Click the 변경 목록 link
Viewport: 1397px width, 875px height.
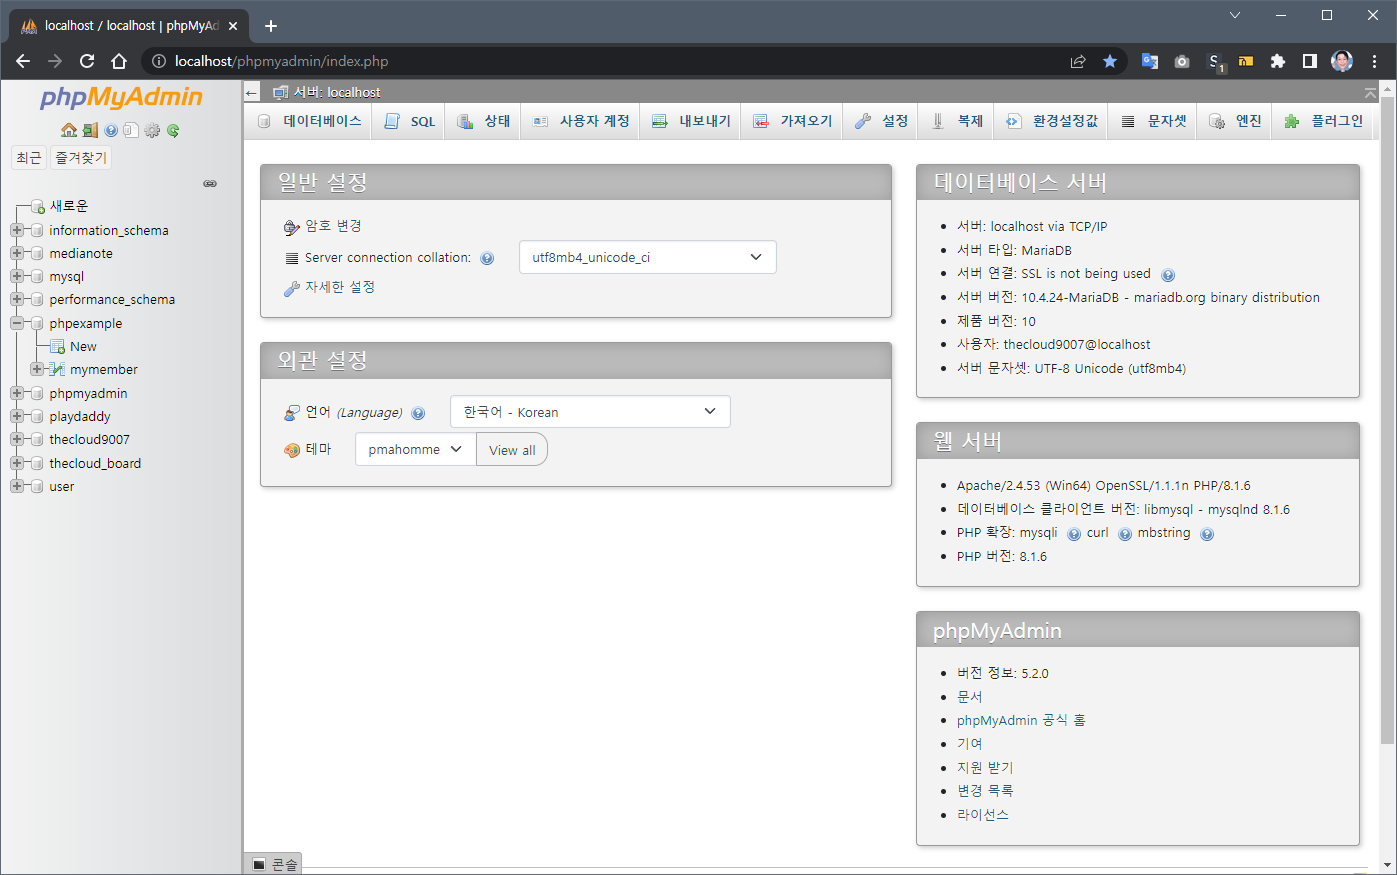click(x=985, y=791)
